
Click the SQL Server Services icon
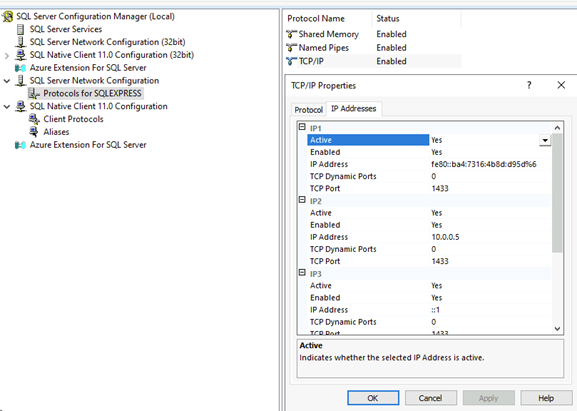21,29
